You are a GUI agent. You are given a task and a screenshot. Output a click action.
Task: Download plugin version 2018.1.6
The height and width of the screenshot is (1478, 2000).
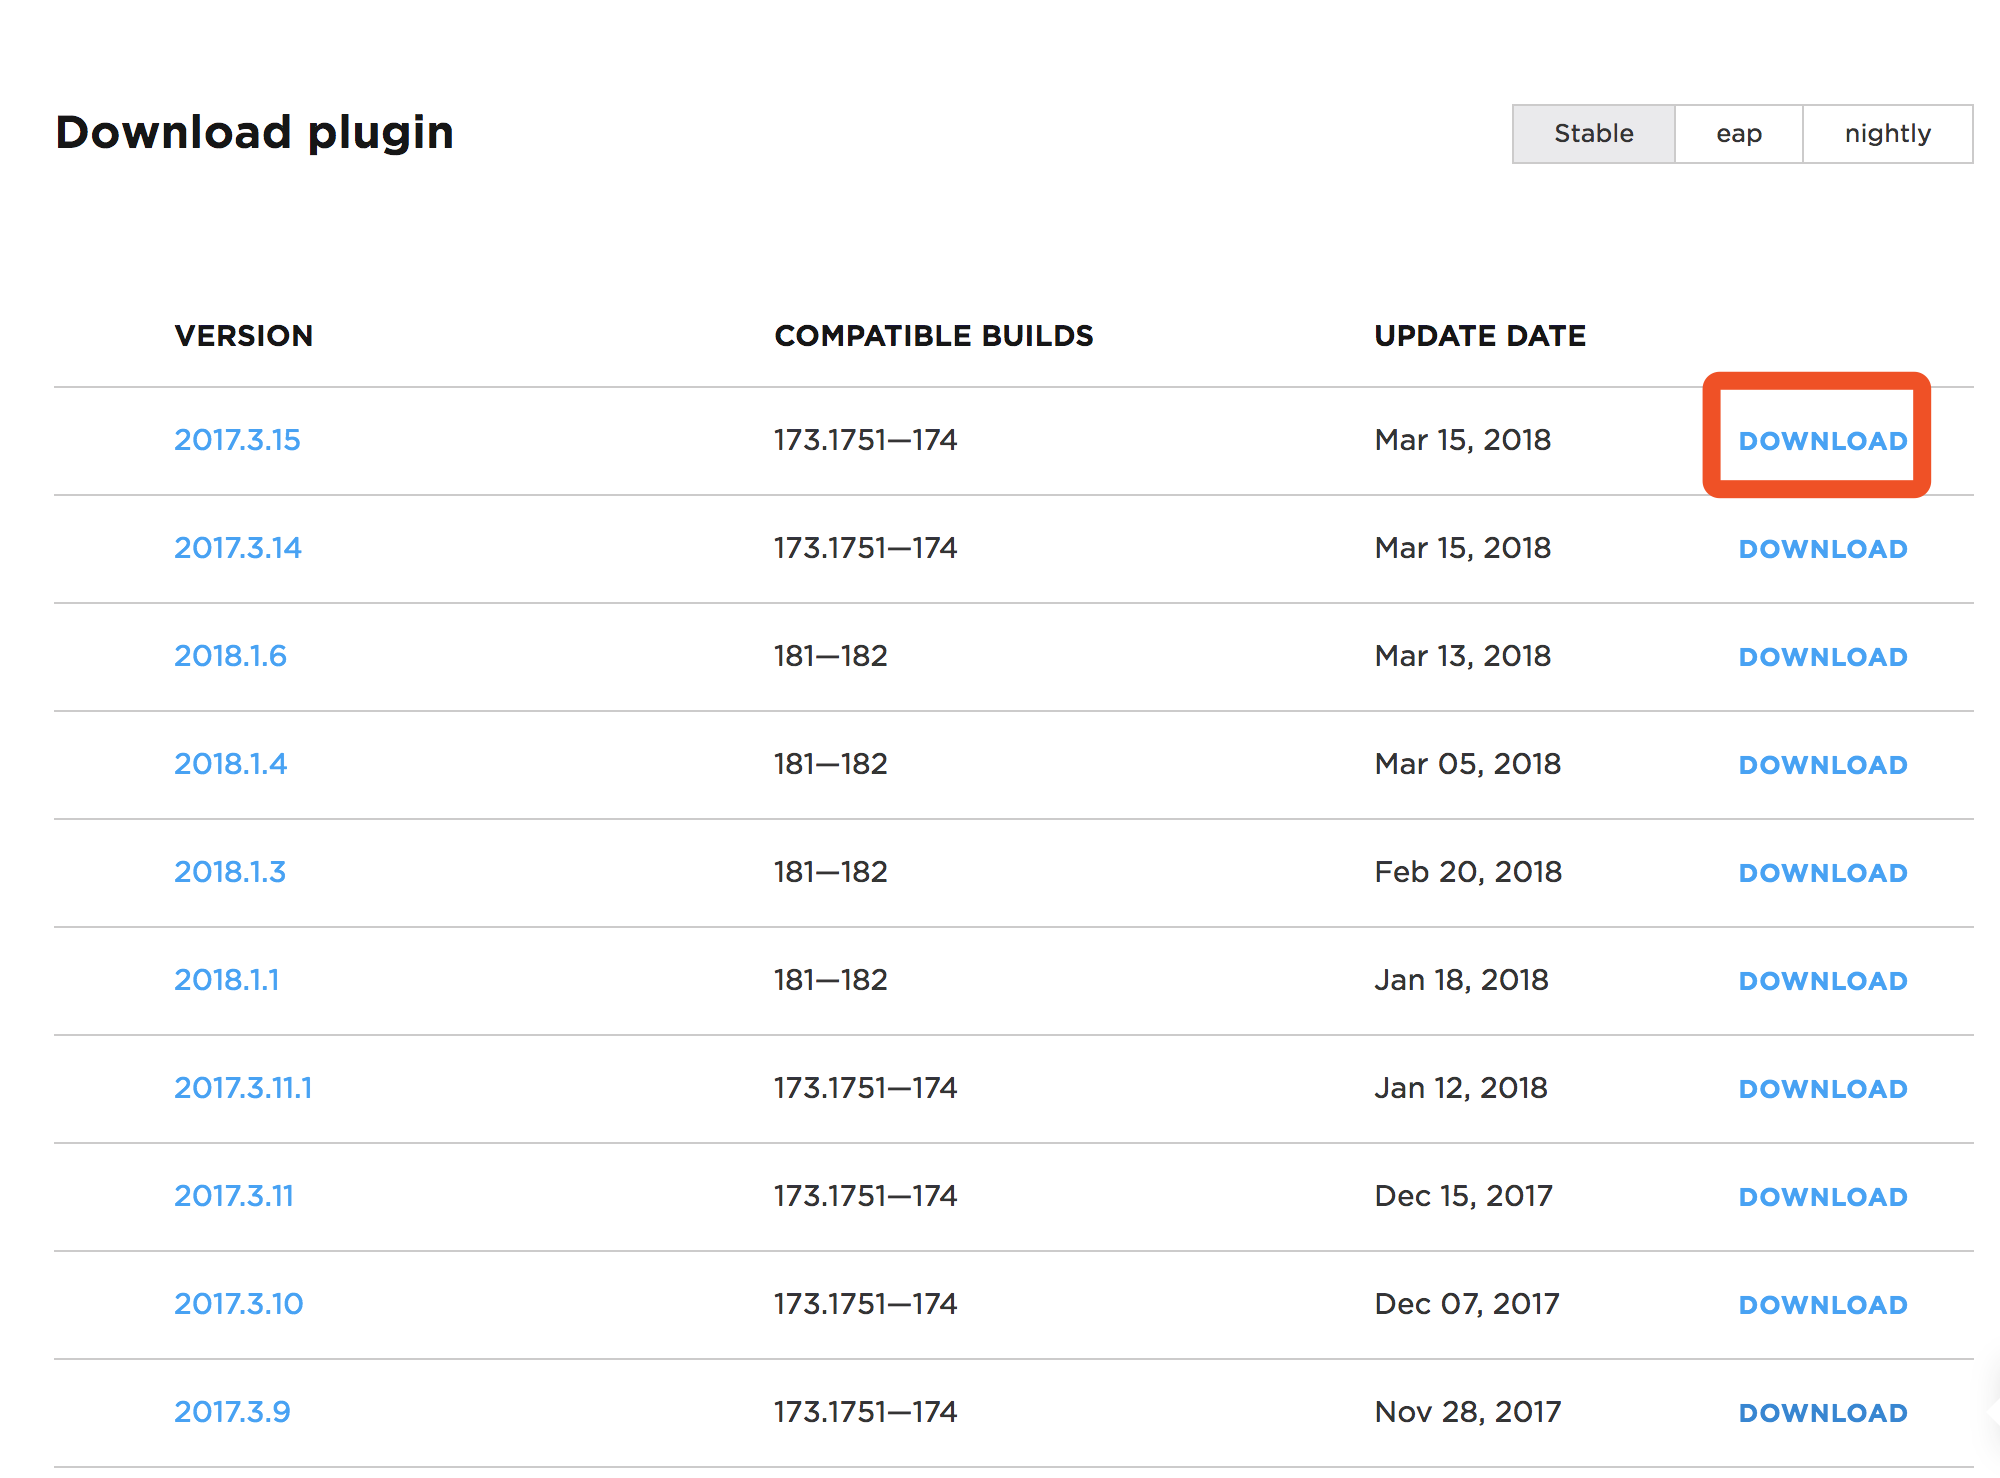coord(1823,657)
